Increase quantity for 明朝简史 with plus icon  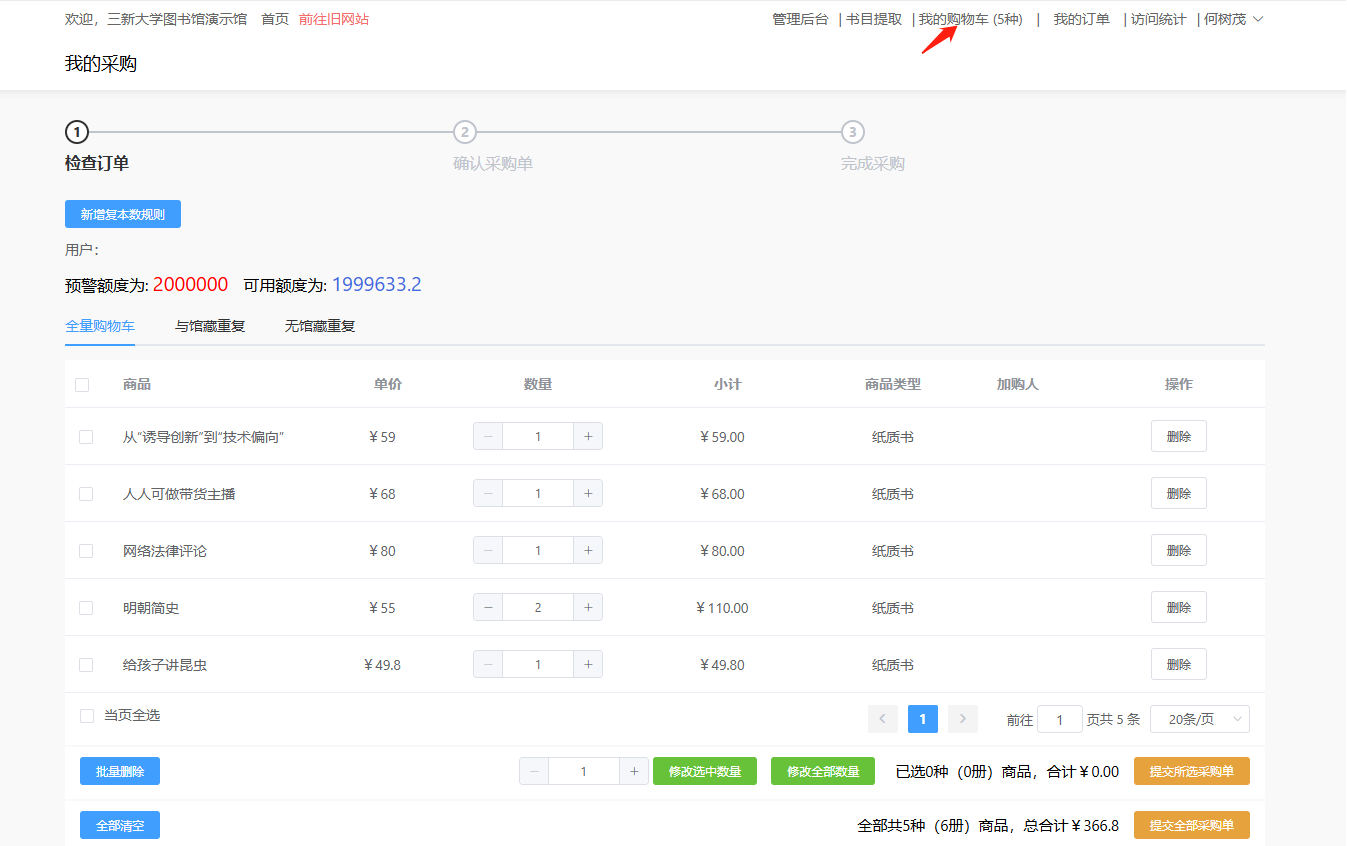pyautogui.click(x=588, y=608)
